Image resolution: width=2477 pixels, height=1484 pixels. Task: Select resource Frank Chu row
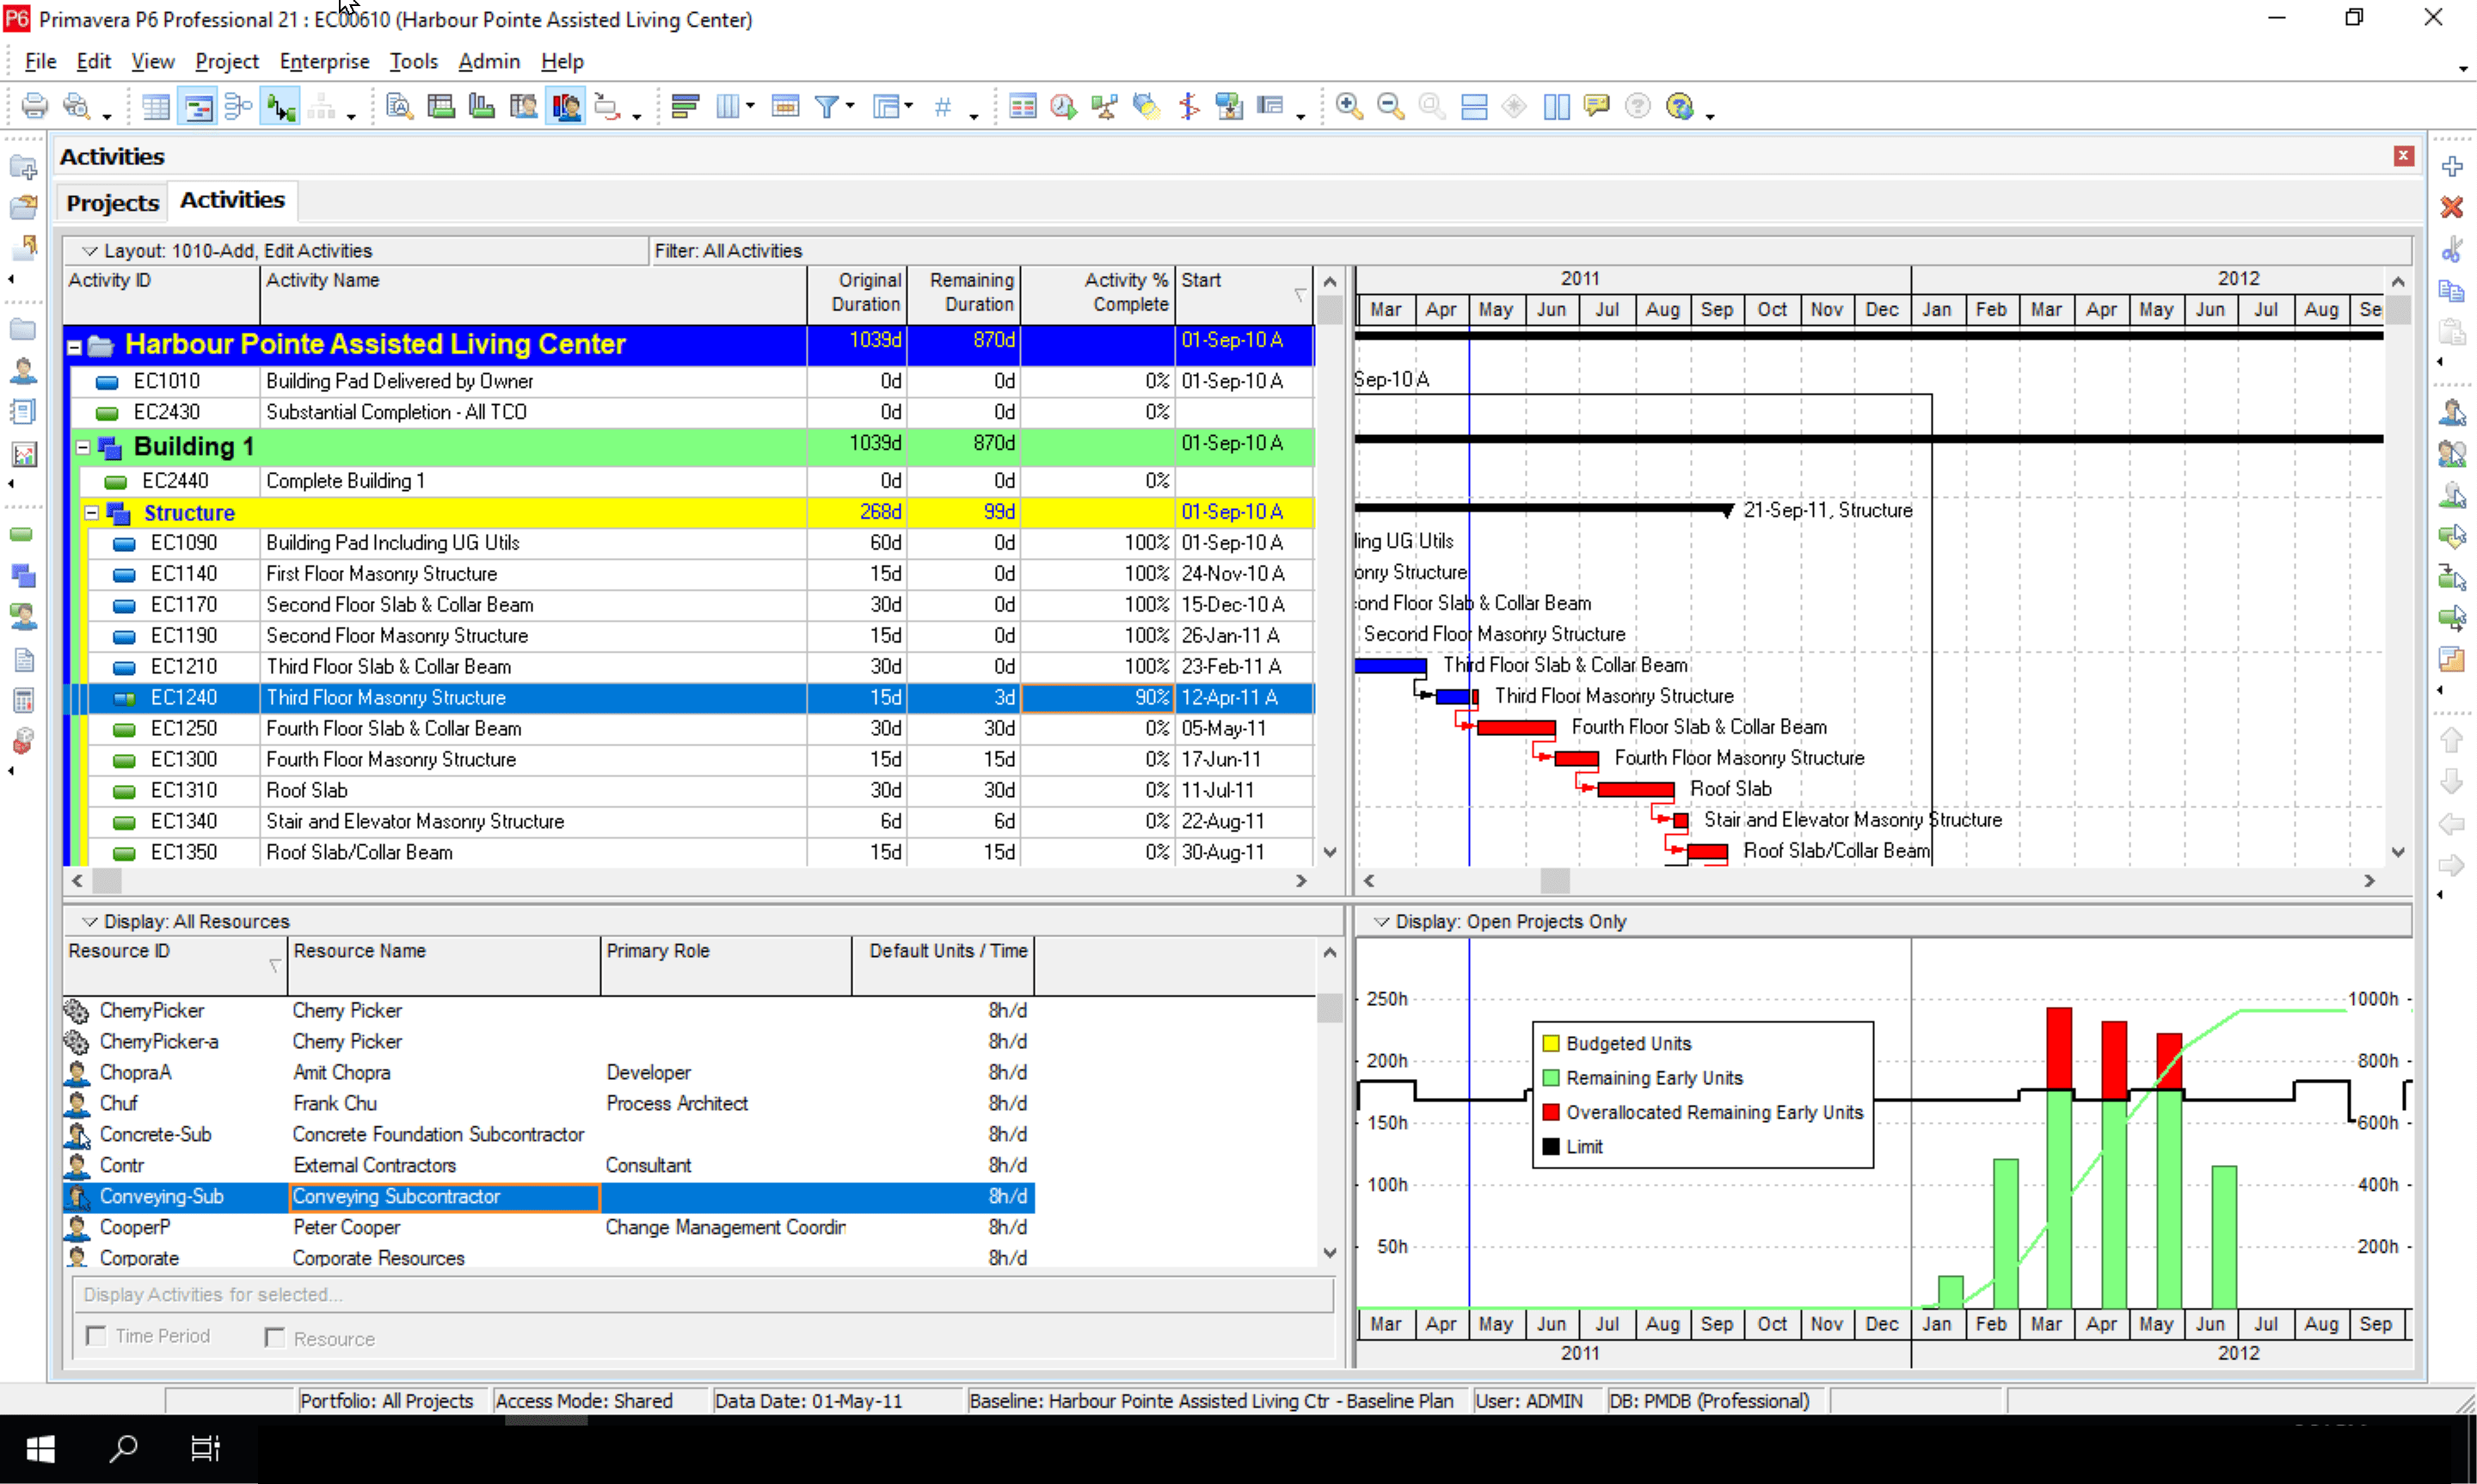click(x=549, y=1103)
